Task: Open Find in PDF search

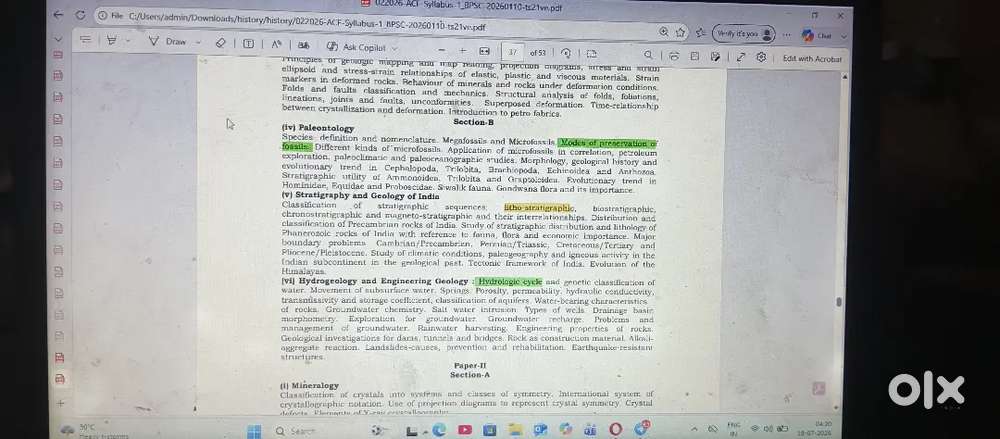Action: pos(648,55)
